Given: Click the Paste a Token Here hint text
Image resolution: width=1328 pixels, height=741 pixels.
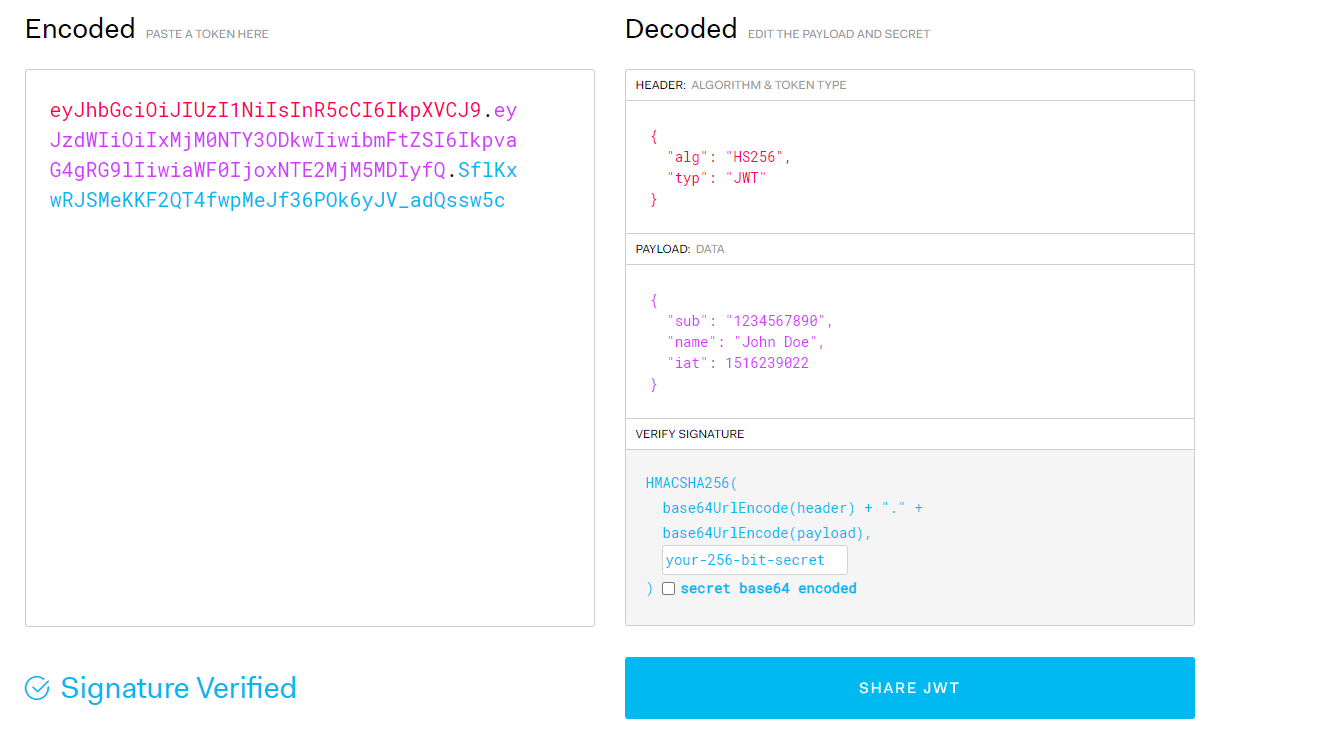Looking at the screenshot, I should [207, 34].
